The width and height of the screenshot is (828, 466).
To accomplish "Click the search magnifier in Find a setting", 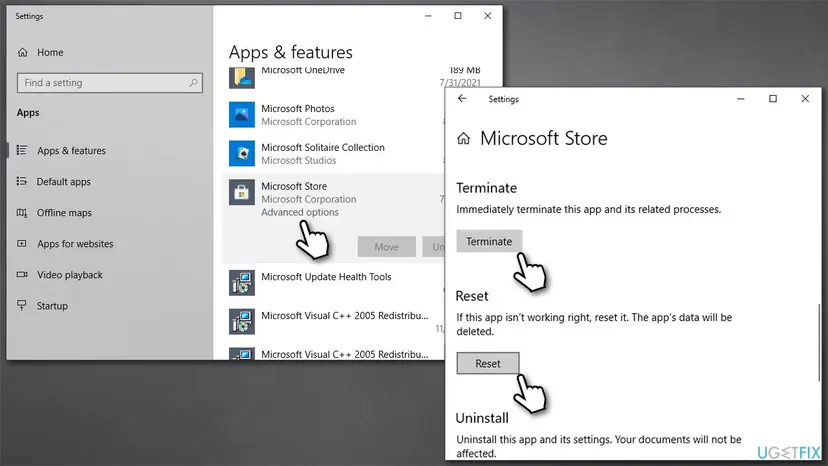I will click(193, 83).
